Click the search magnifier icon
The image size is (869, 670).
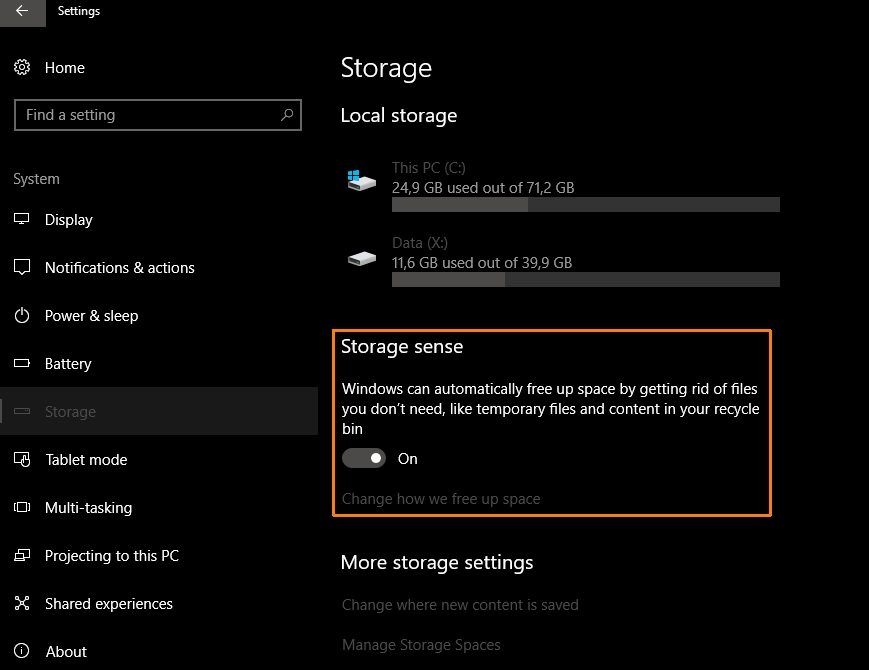[x=287, y=115]
